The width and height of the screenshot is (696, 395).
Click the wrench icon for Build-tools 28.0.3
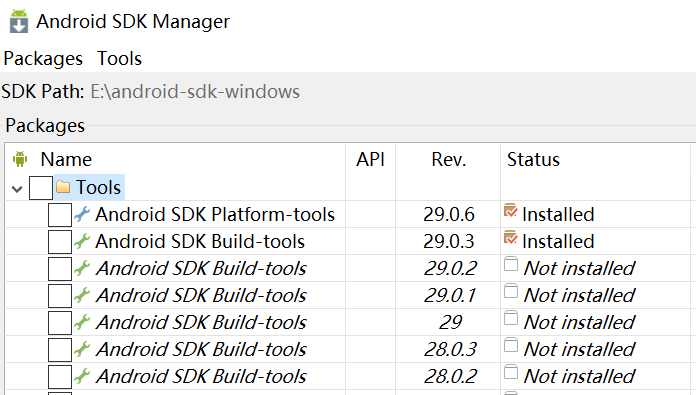(x=82, y=349)
